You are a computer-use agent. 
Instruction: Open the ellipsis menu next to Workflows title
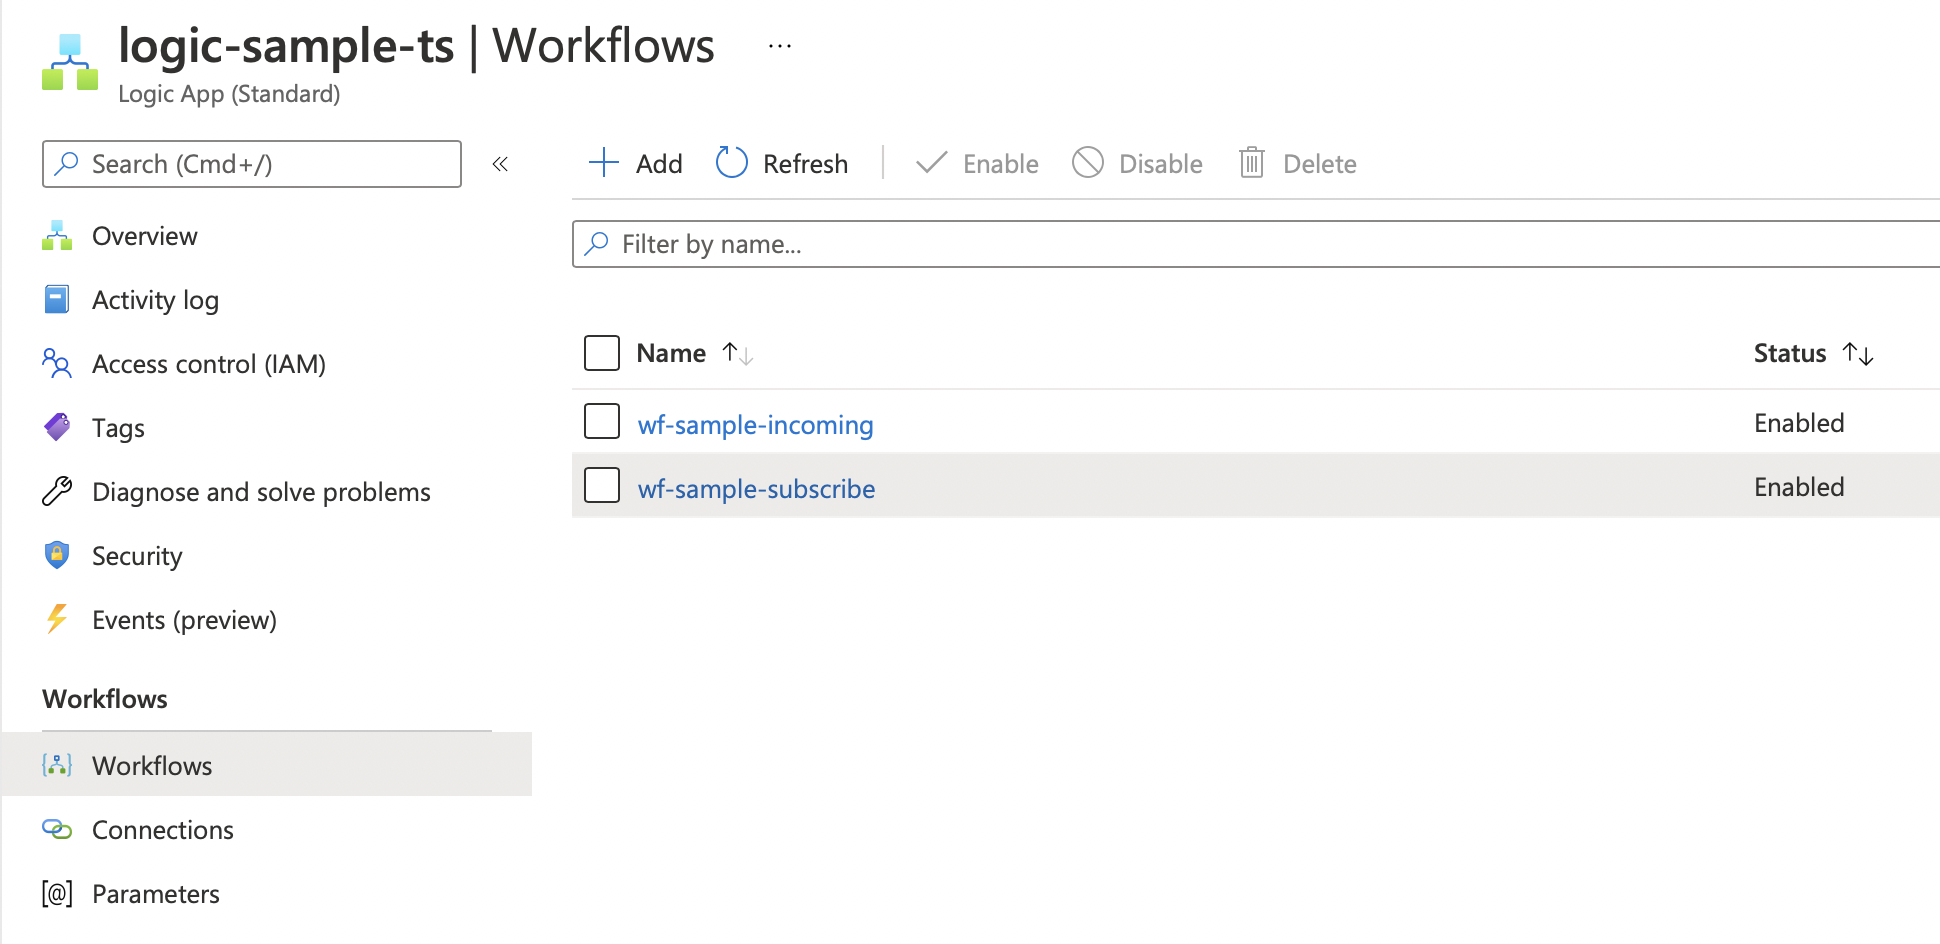[778, 44]
